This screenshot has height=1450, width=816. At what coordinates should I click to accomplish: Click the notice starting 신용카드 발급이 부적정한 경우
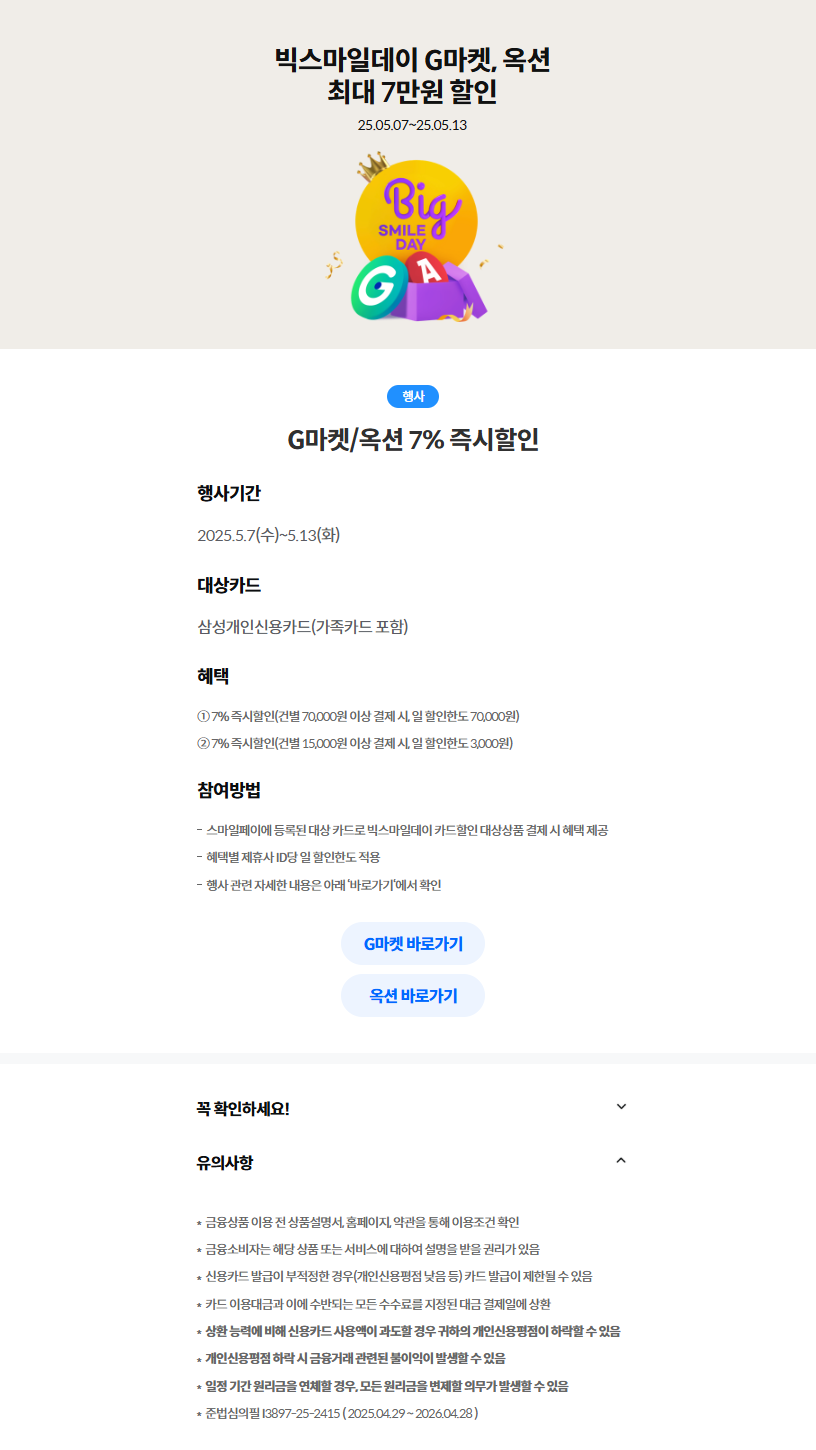395,1277
